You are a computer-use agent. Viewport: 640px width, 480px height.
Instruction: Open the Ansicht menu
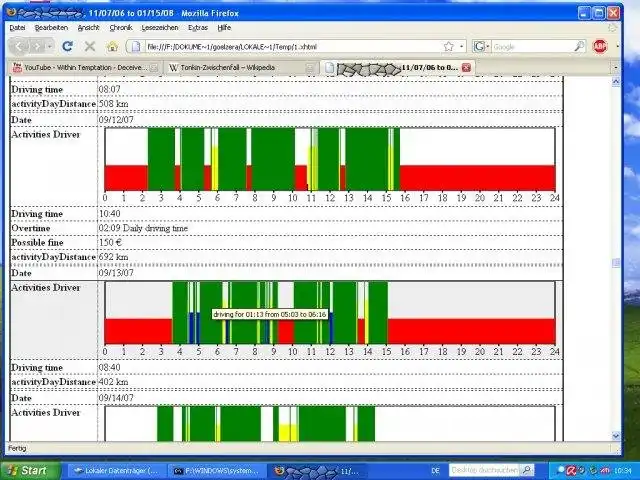pos(89,28)
